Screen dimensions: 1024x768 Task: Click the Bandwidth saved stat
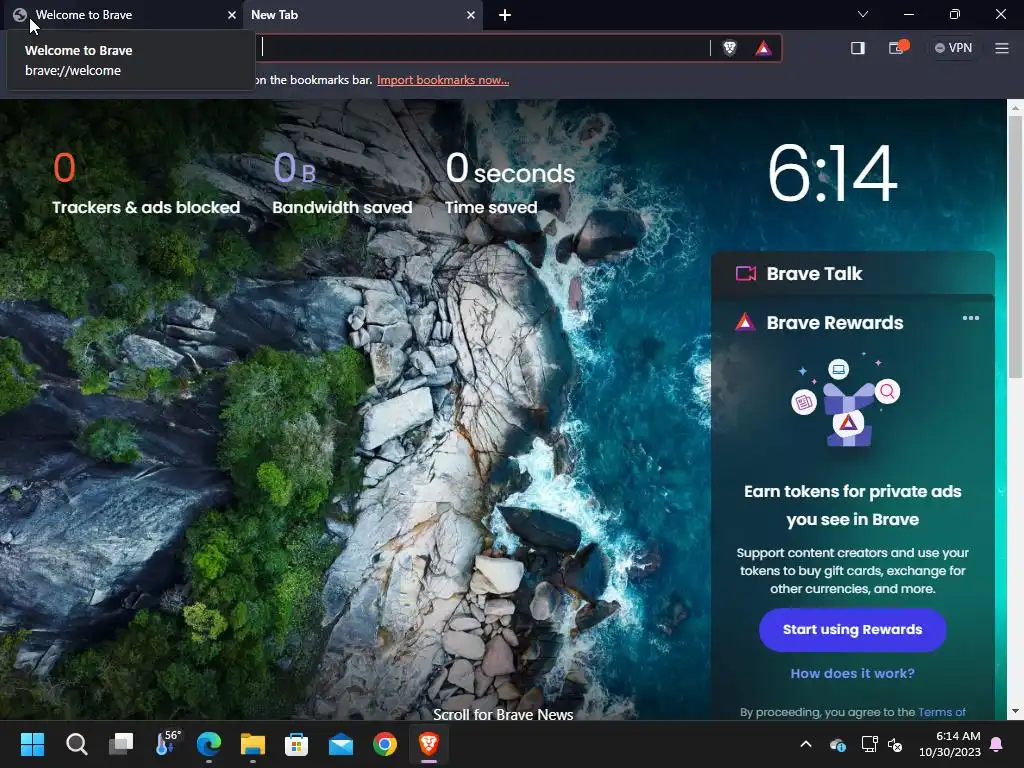click(x=342, y=184)
